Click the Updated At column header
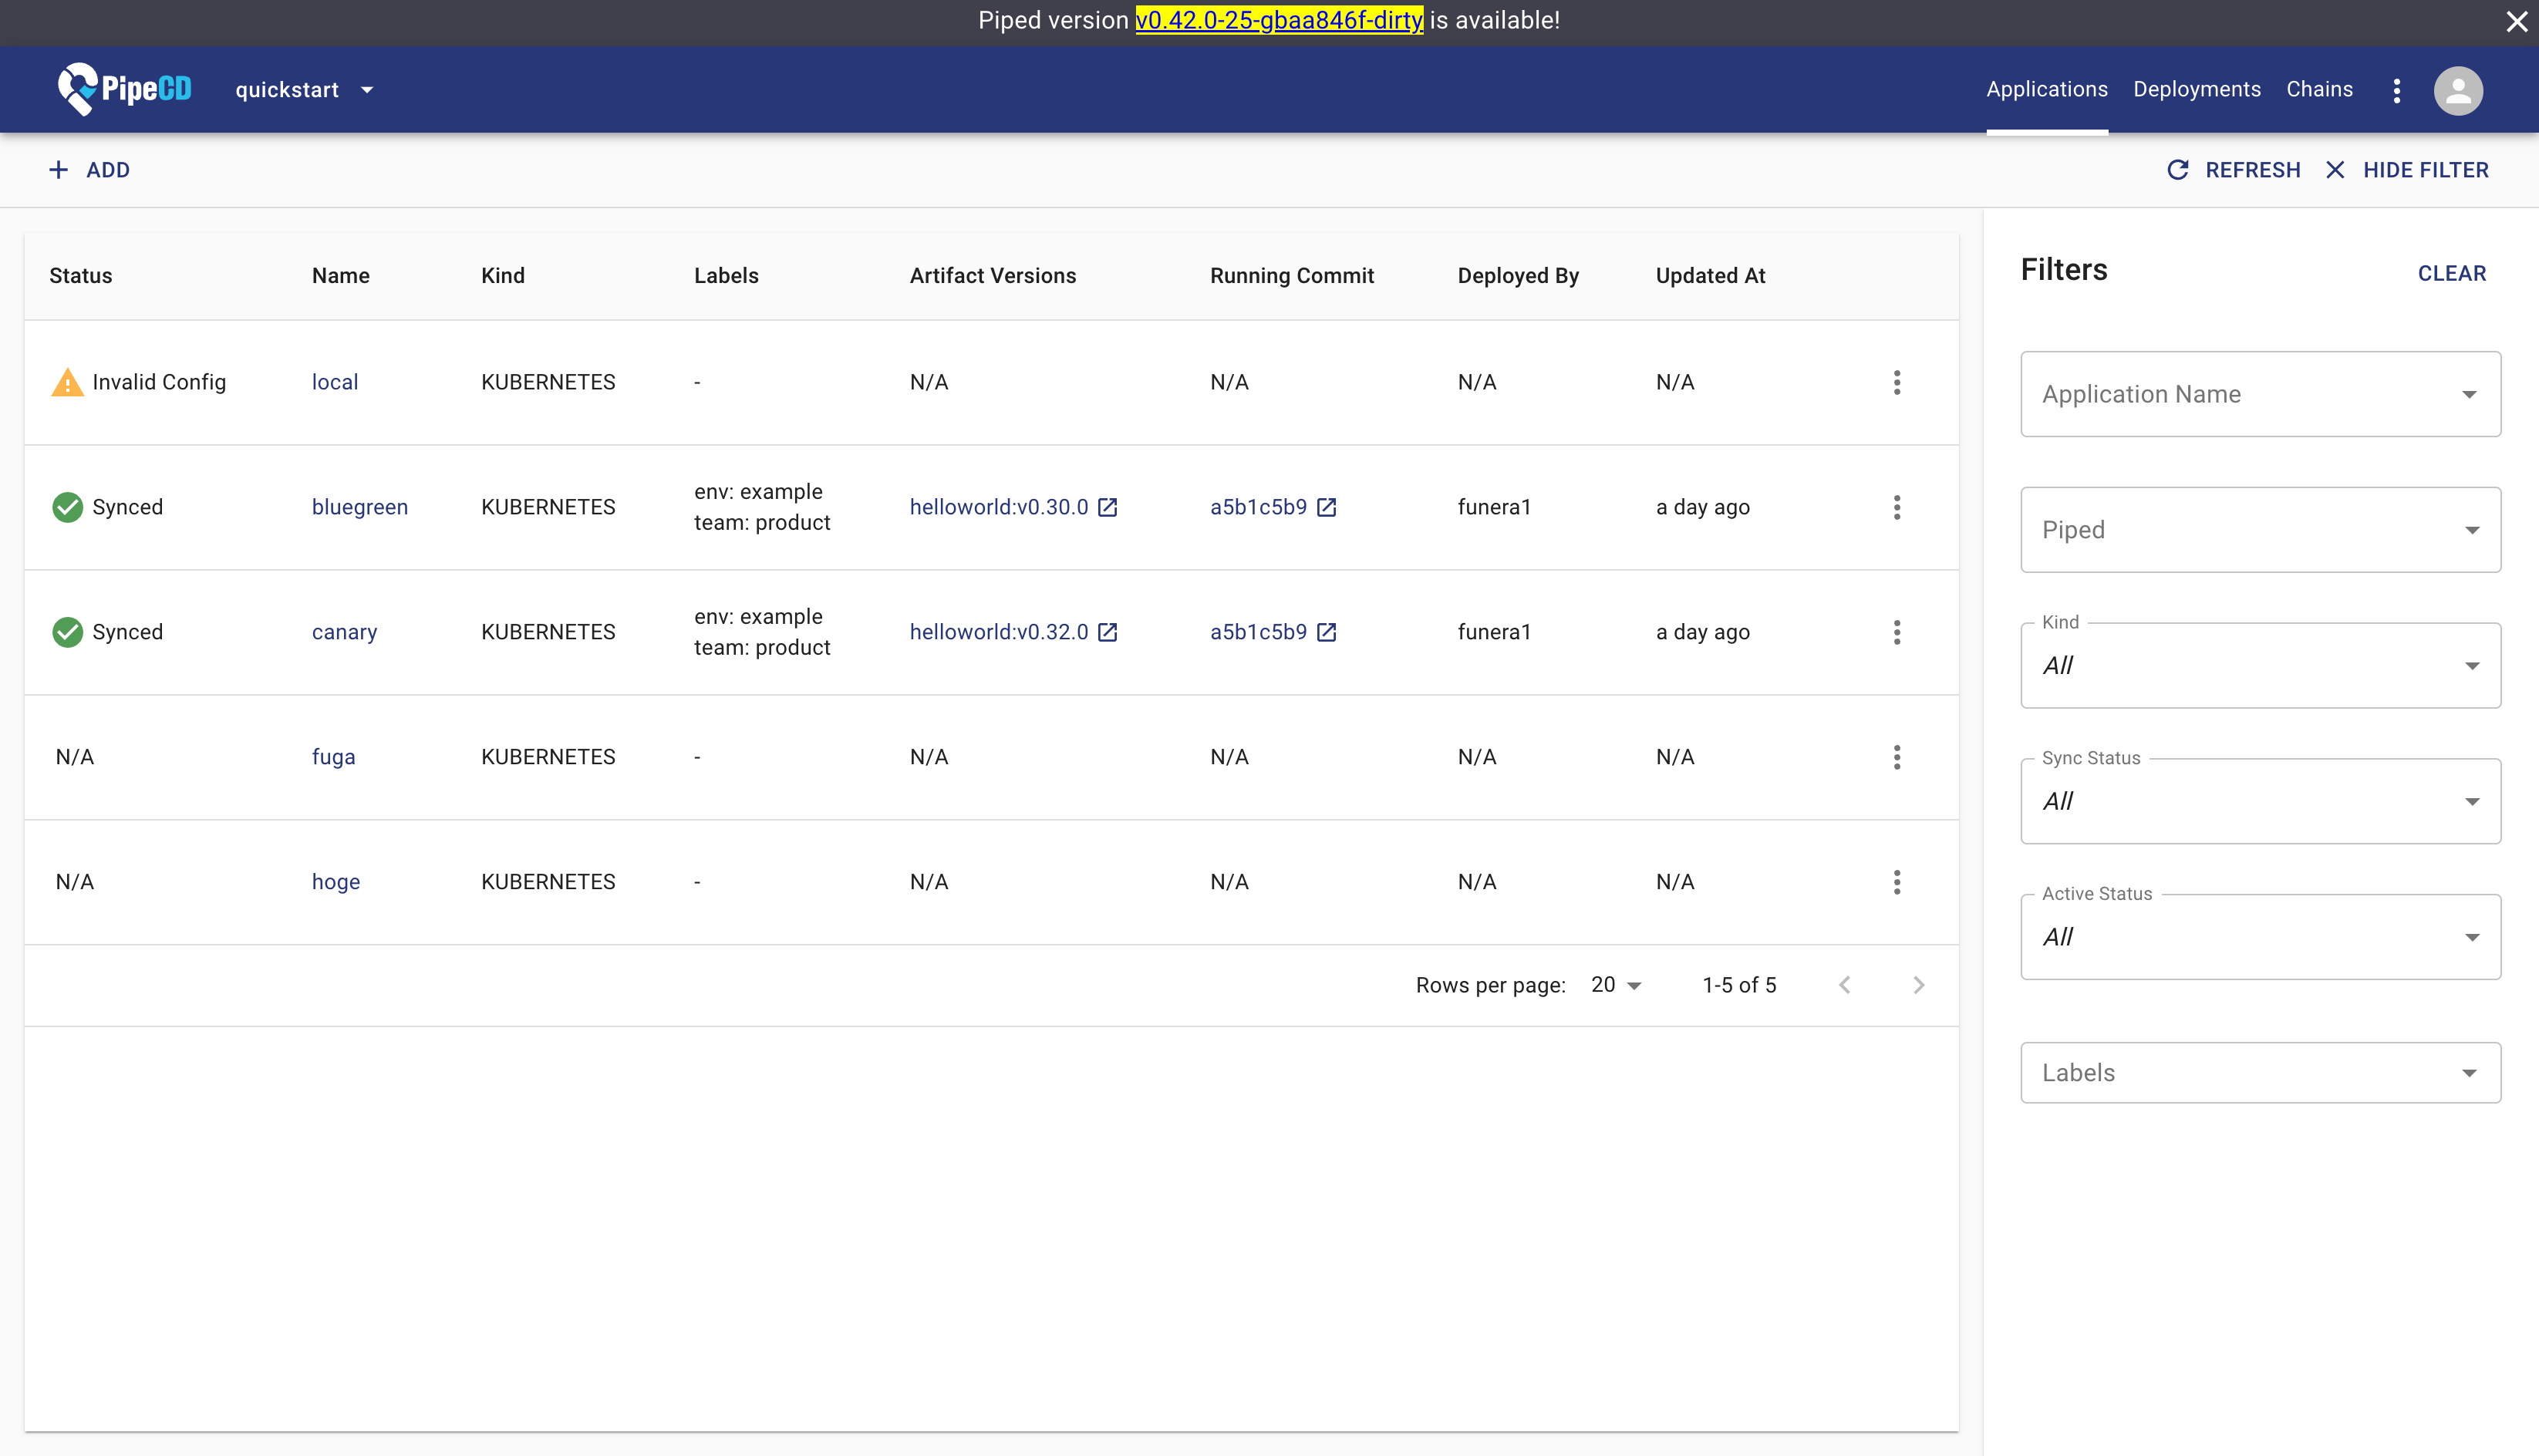Screen dimensions: 2539x1456 [x=1710, y=276]
